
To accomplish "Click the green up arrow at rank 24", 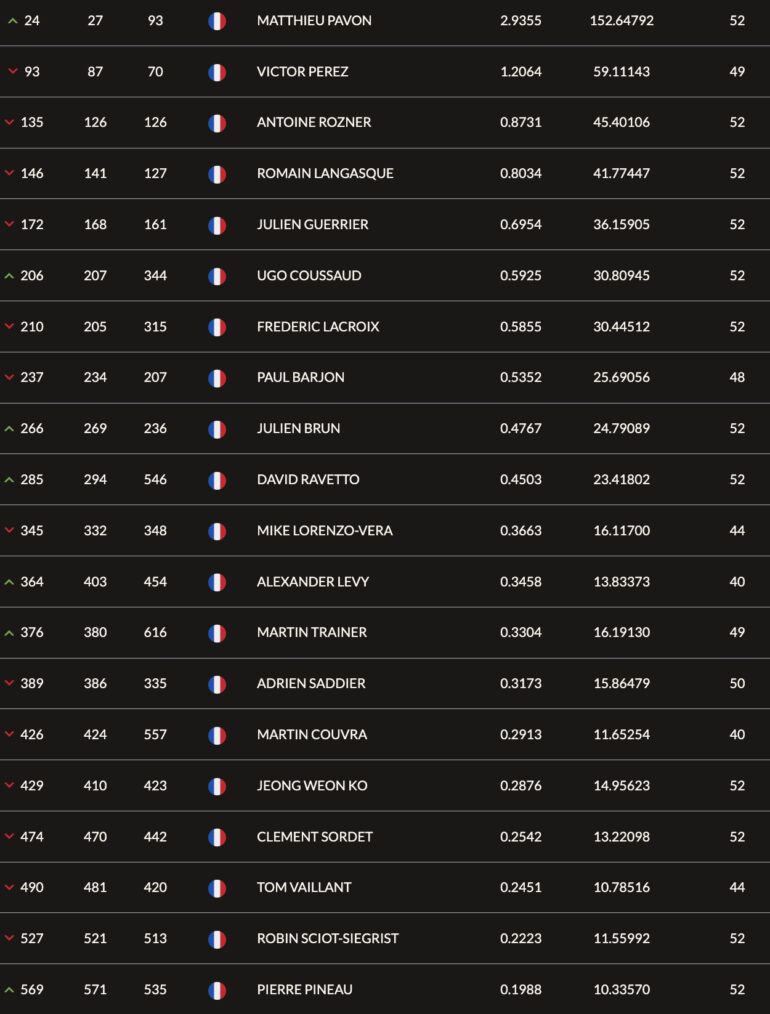I will 12,21.
